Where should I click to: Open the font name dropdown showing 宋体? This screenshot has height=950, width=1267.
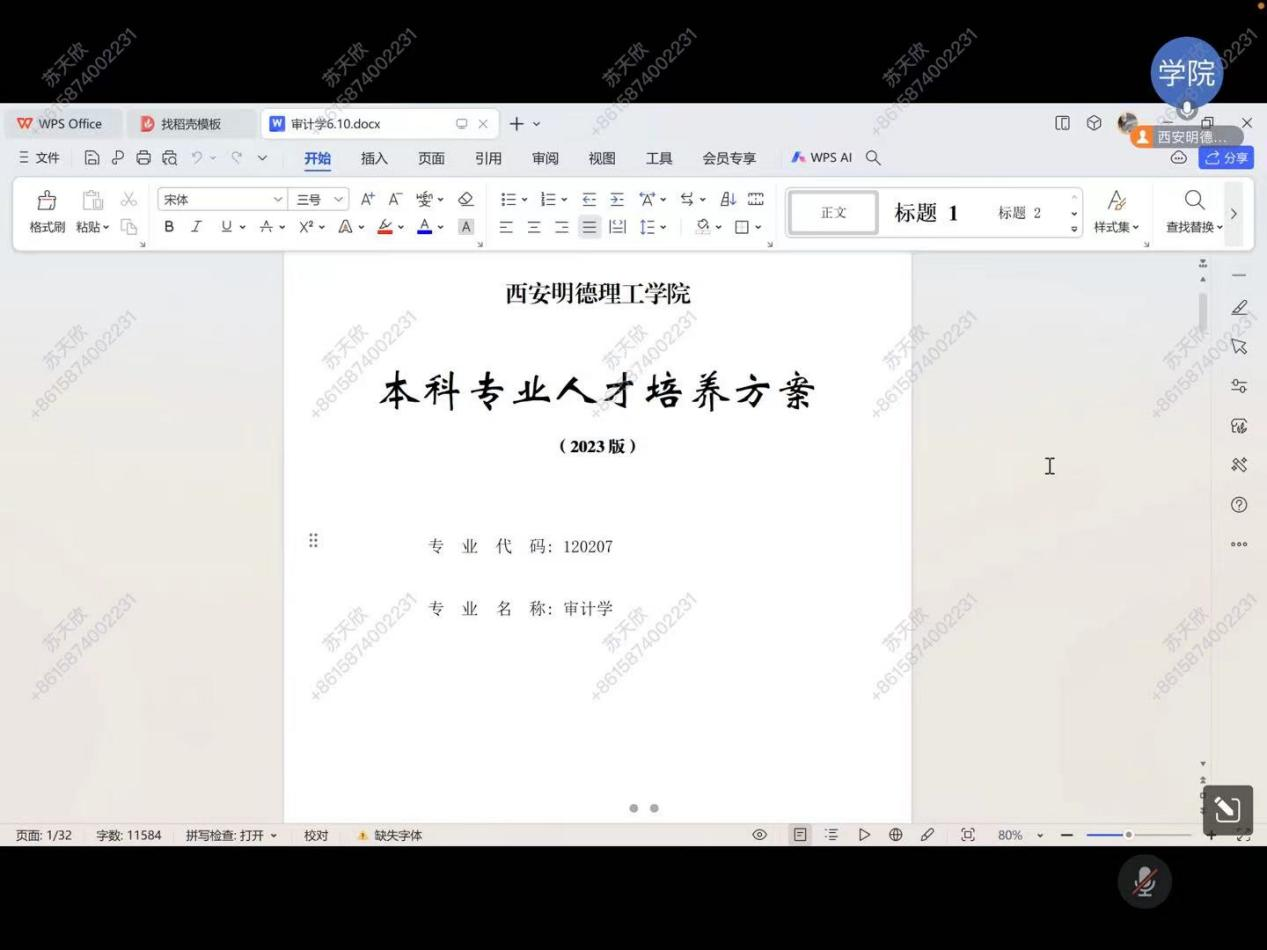[x=221, y=199]
